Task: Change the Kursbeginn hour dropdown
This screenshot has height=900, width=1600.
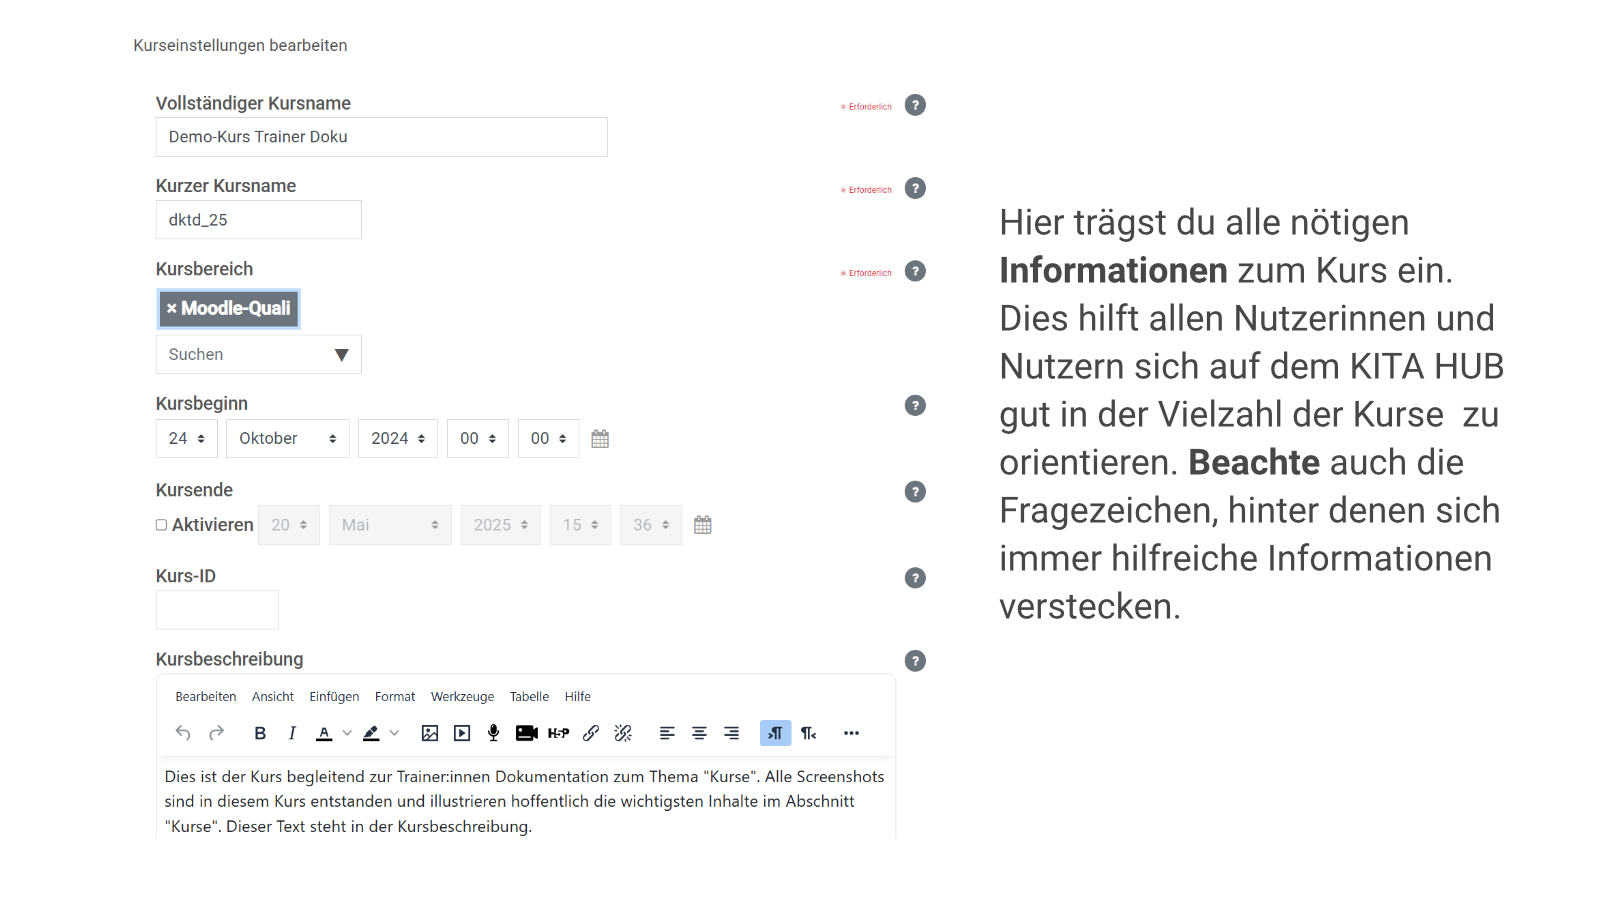Action: click(478, 439)
